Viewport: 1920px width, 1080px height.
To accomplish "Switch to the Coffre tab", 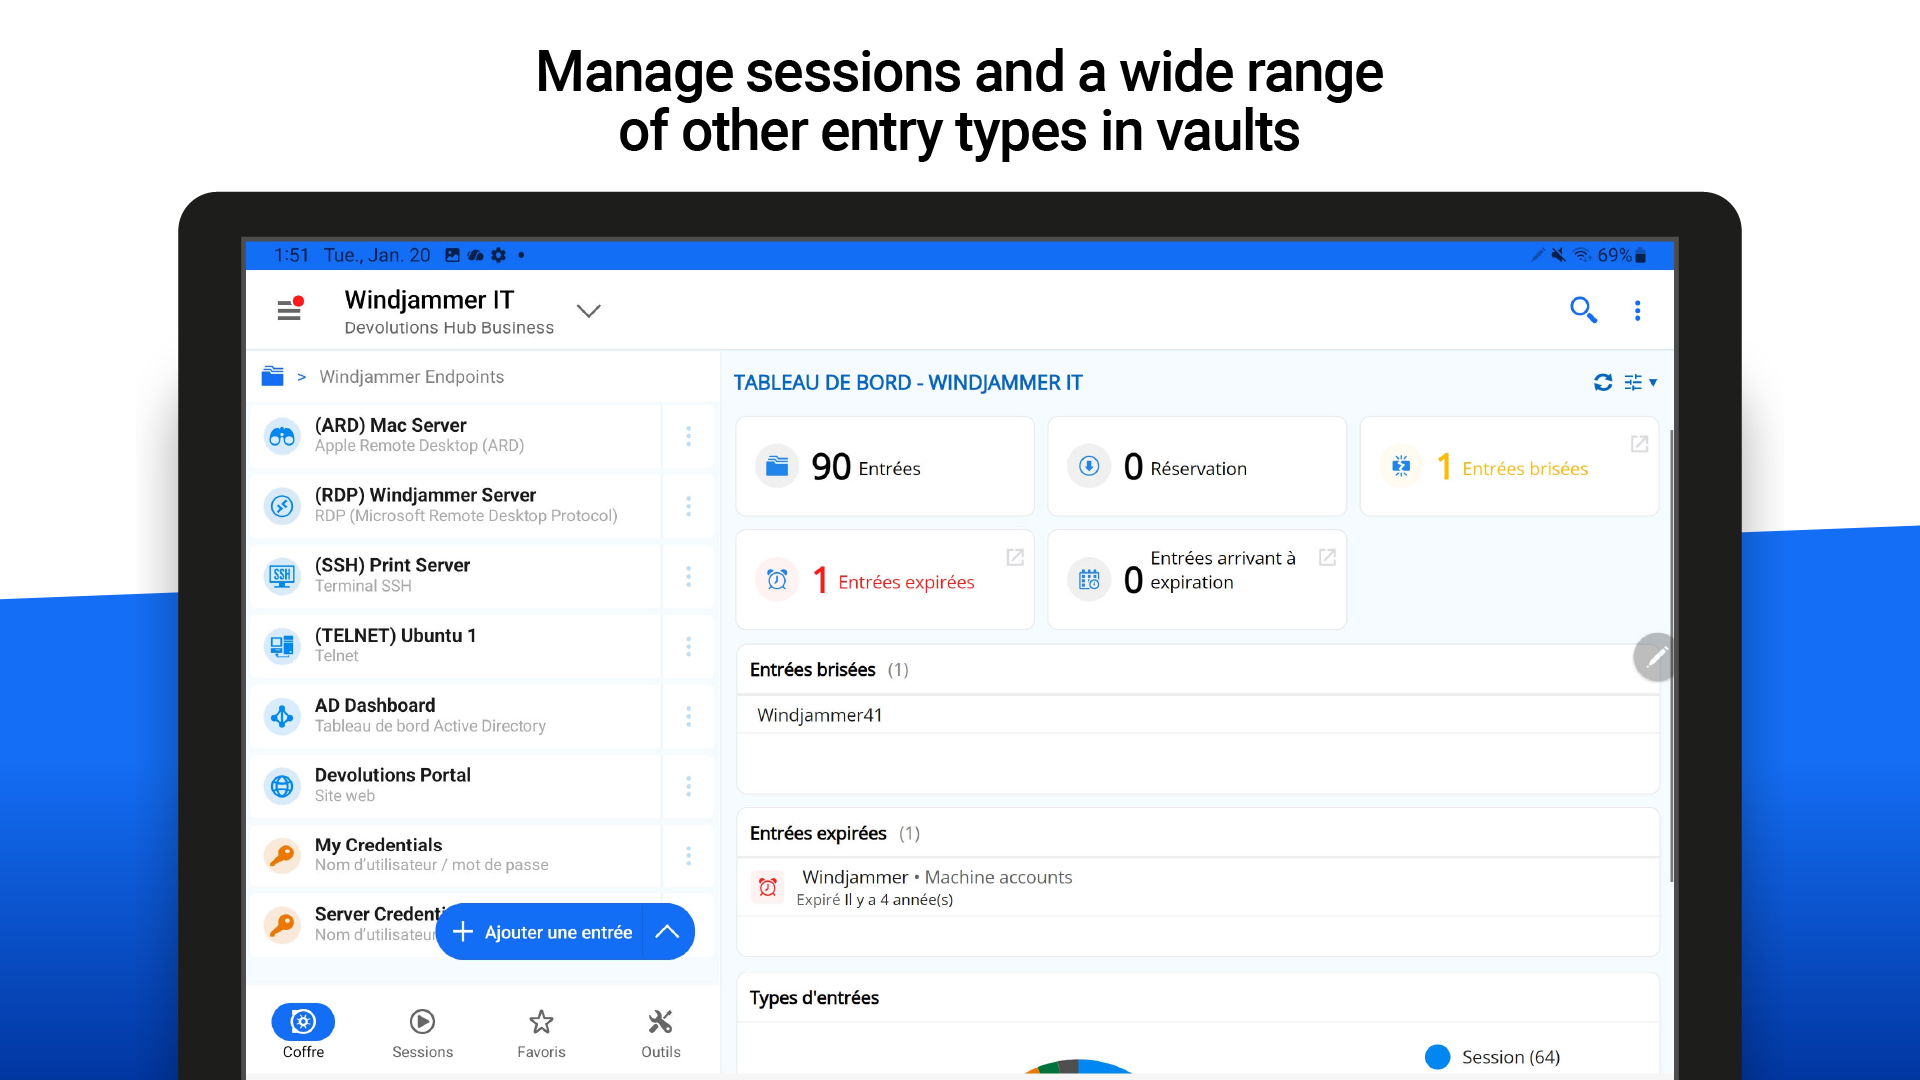I will pos(303,1032).
